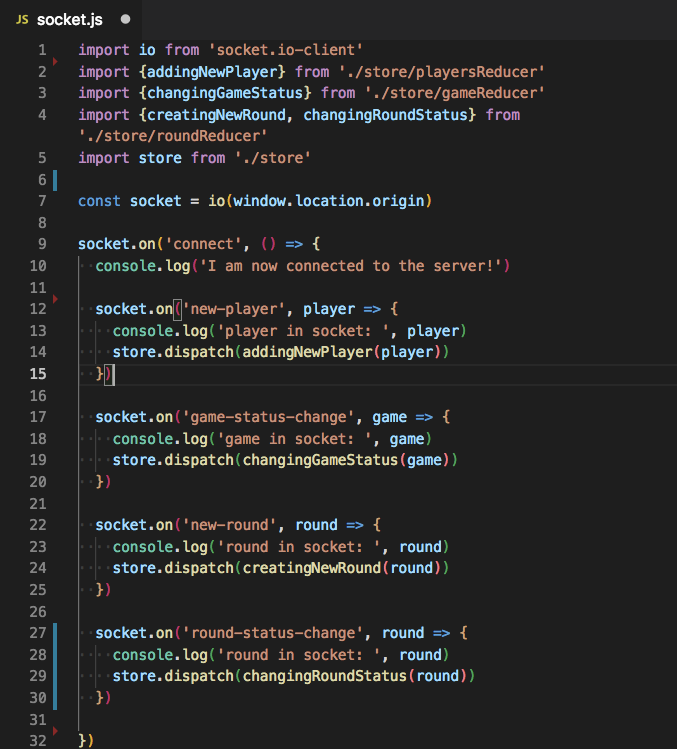Click the modified-line marker beside line 6
Viewport: 677px width, 749px height.
coord(55,180)
